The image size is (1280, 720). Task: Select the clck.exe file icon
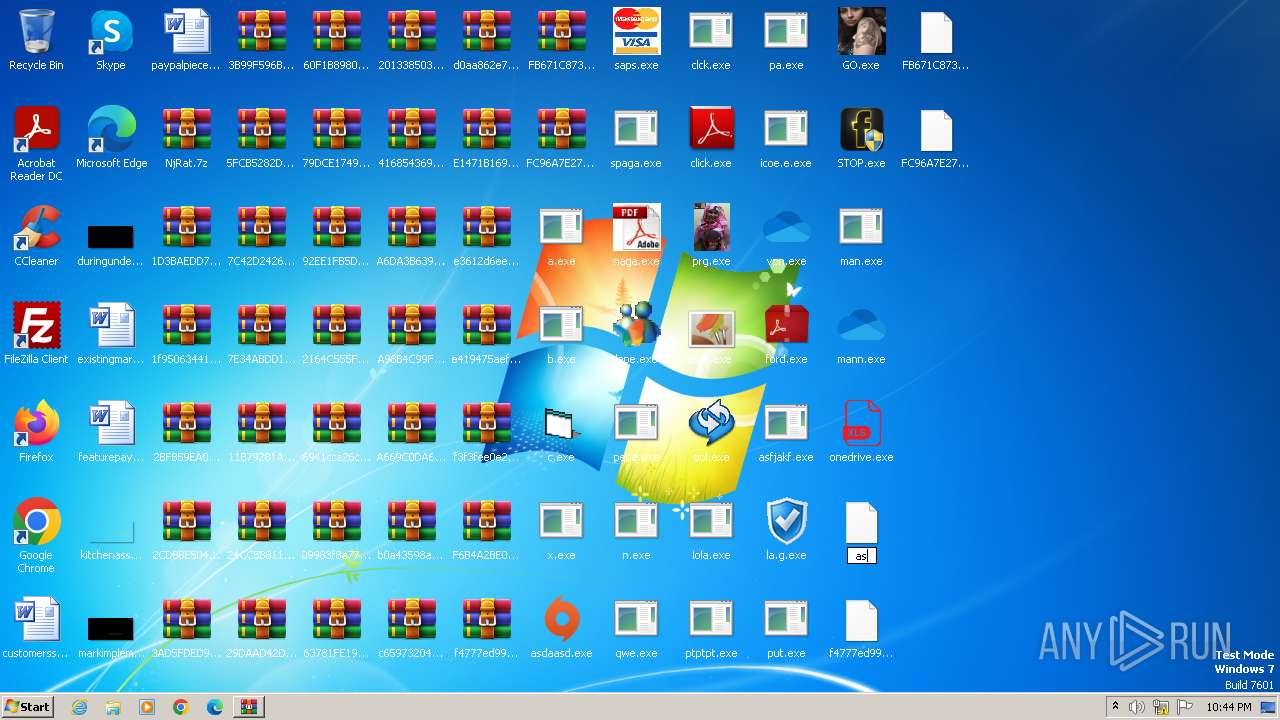click(x=711, y=40)
